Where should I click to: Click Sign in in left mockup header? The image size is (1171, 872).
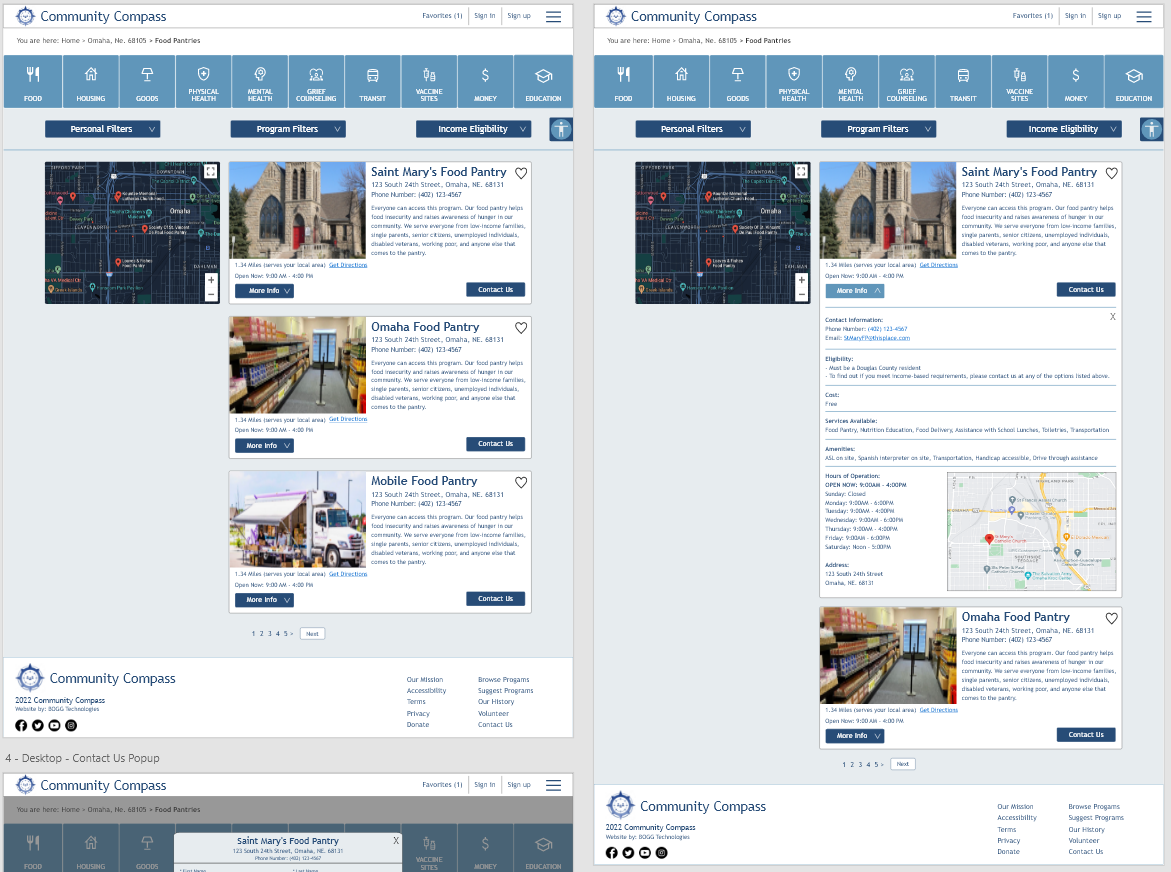tap(485, 16)
